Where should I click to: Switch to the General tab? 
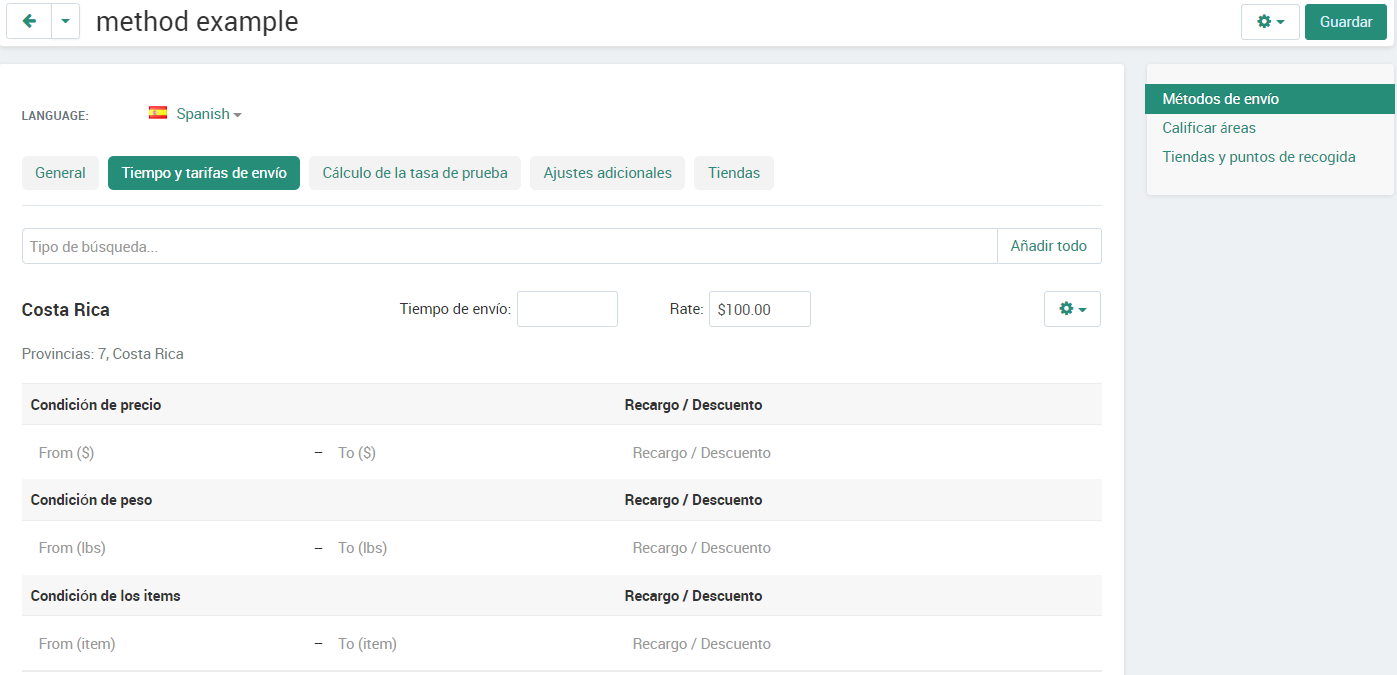click(60, 173)
